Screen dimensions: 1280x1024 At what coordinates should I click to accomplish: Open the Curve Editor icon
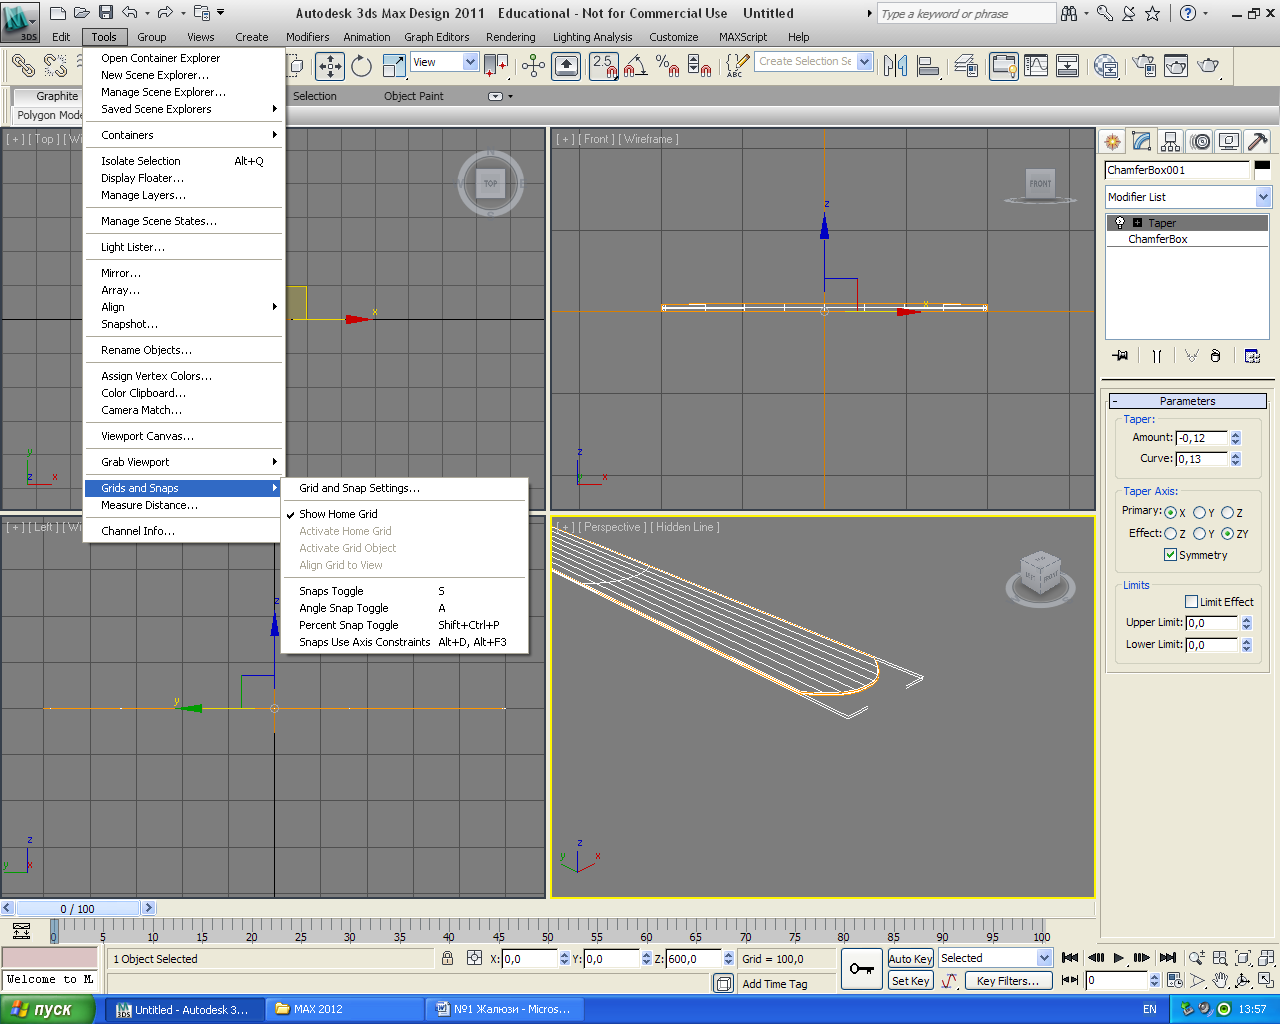click(x=1036, y=66)
